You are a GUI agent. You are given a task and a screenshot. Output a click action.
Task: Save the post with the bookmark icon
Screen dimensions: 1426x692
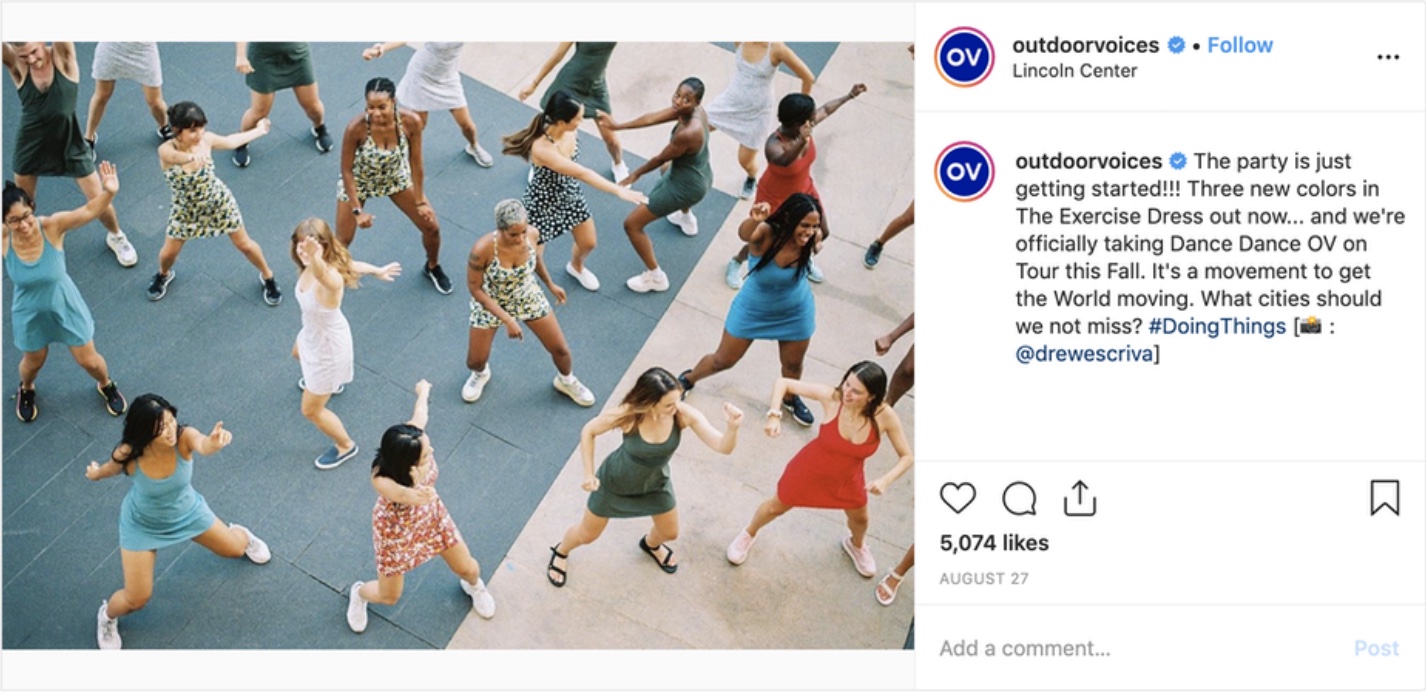1384,498
